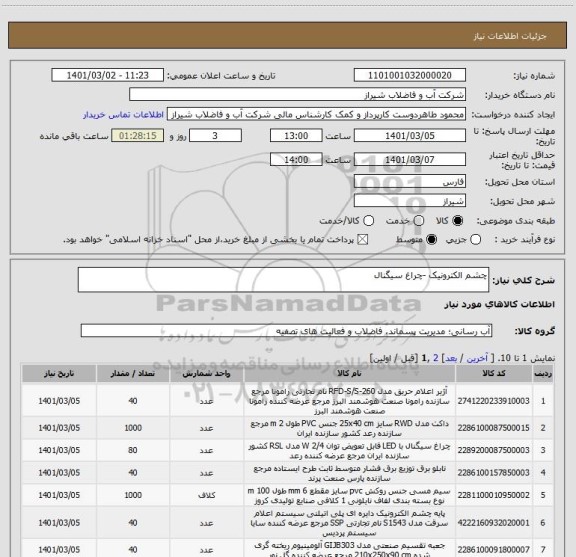Image resolution: width=576 pixels, height=557 pixels.
Task: Click buyer organization name field شرکت آب و فاضلاب شیراز
Action: click(x=298, y=95)
